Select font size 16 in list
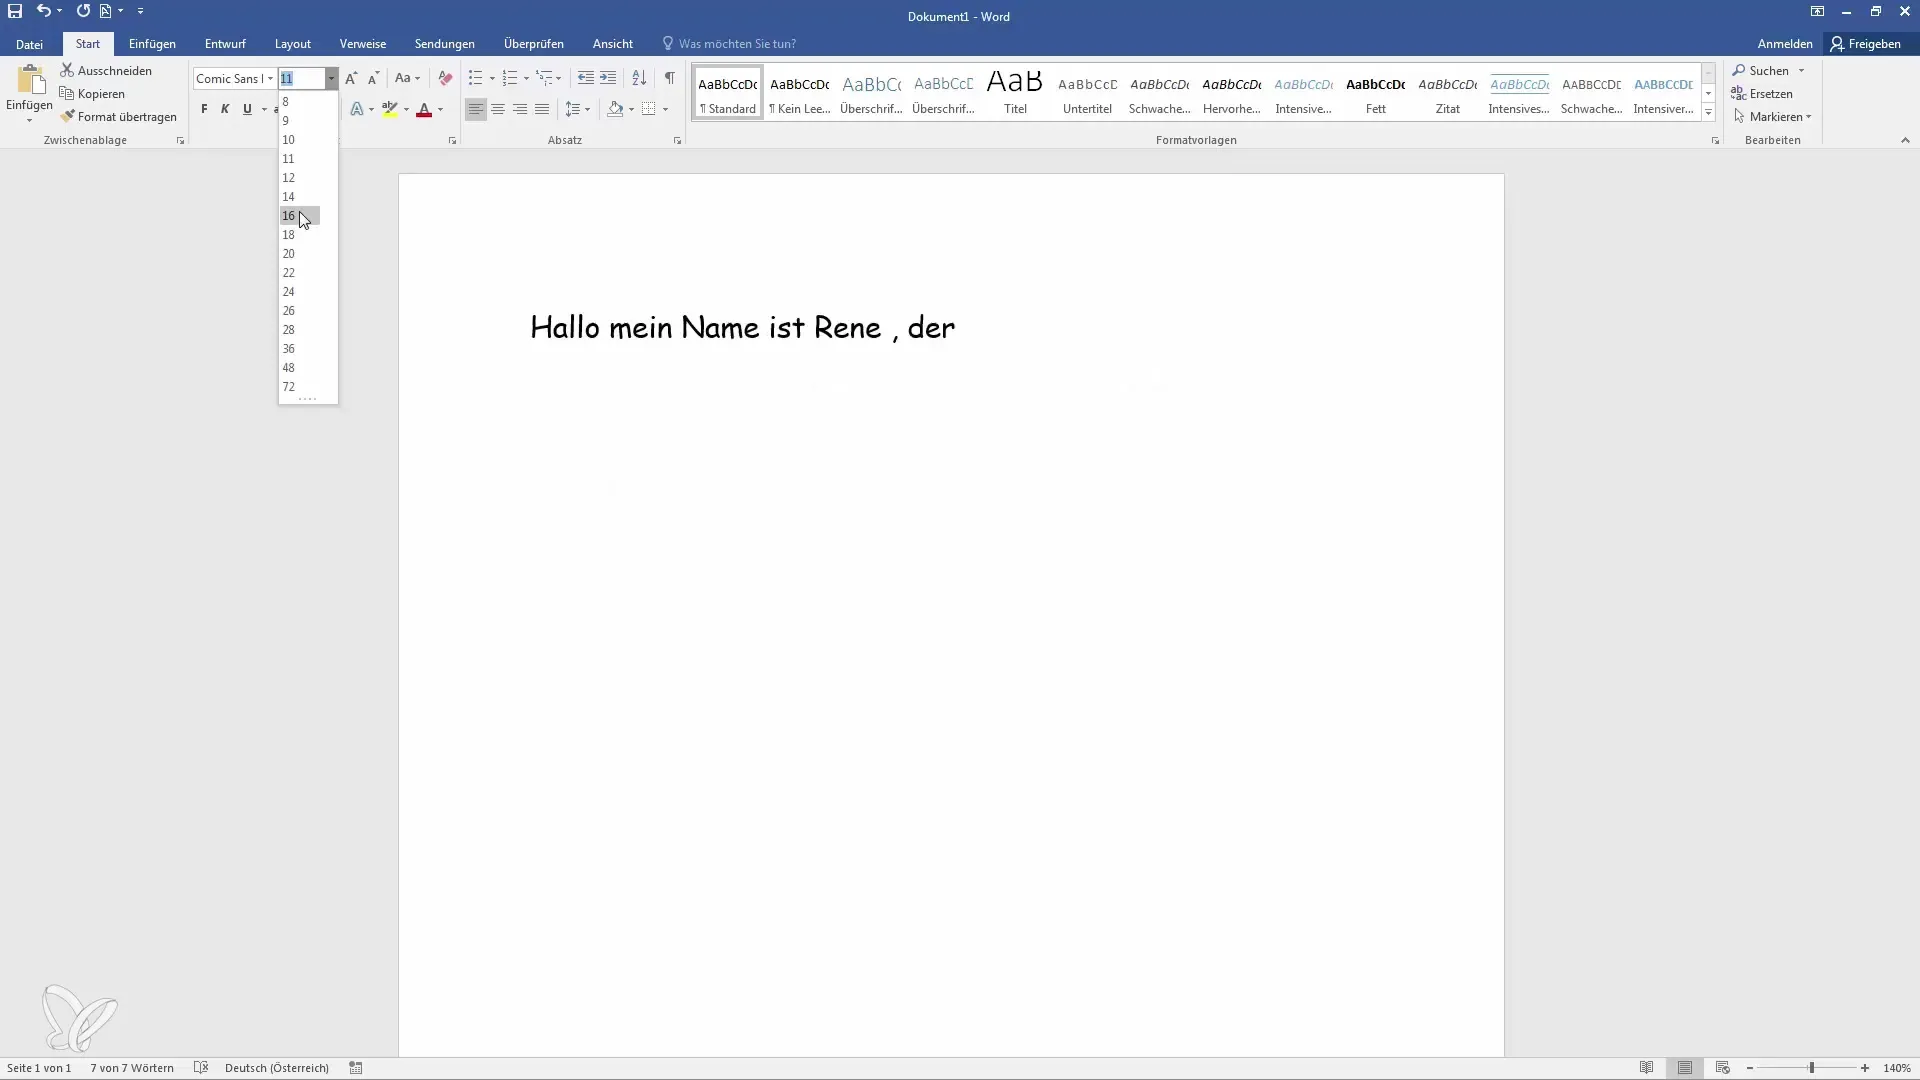Image resolution: width=1920 pixels, height=1080 pixels. (299, 216)
